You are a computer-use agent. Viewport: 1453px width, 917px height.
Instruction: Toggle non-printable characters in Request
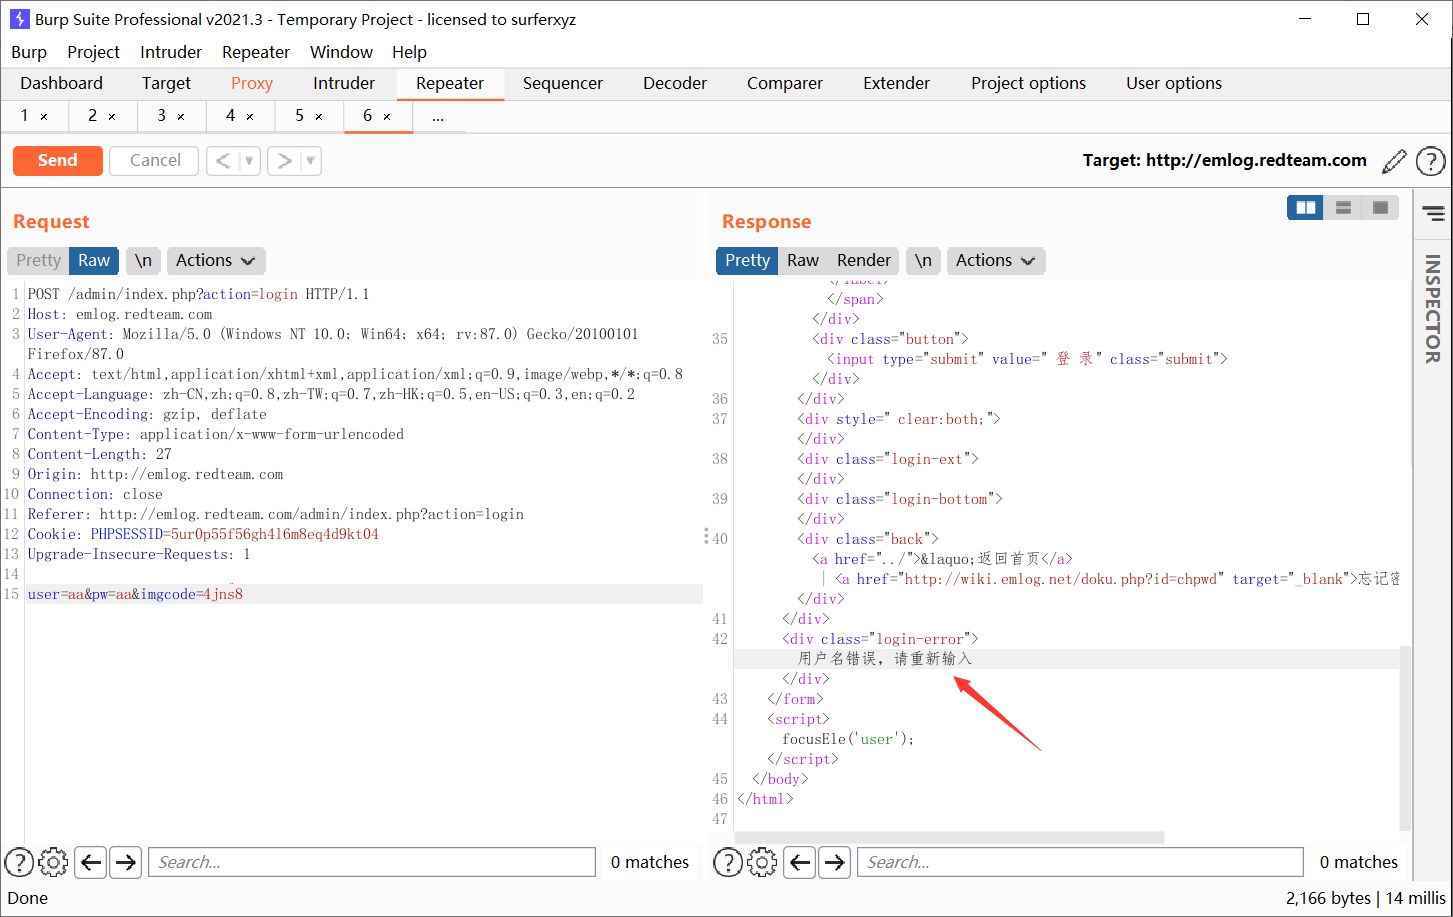click(144, 261)
